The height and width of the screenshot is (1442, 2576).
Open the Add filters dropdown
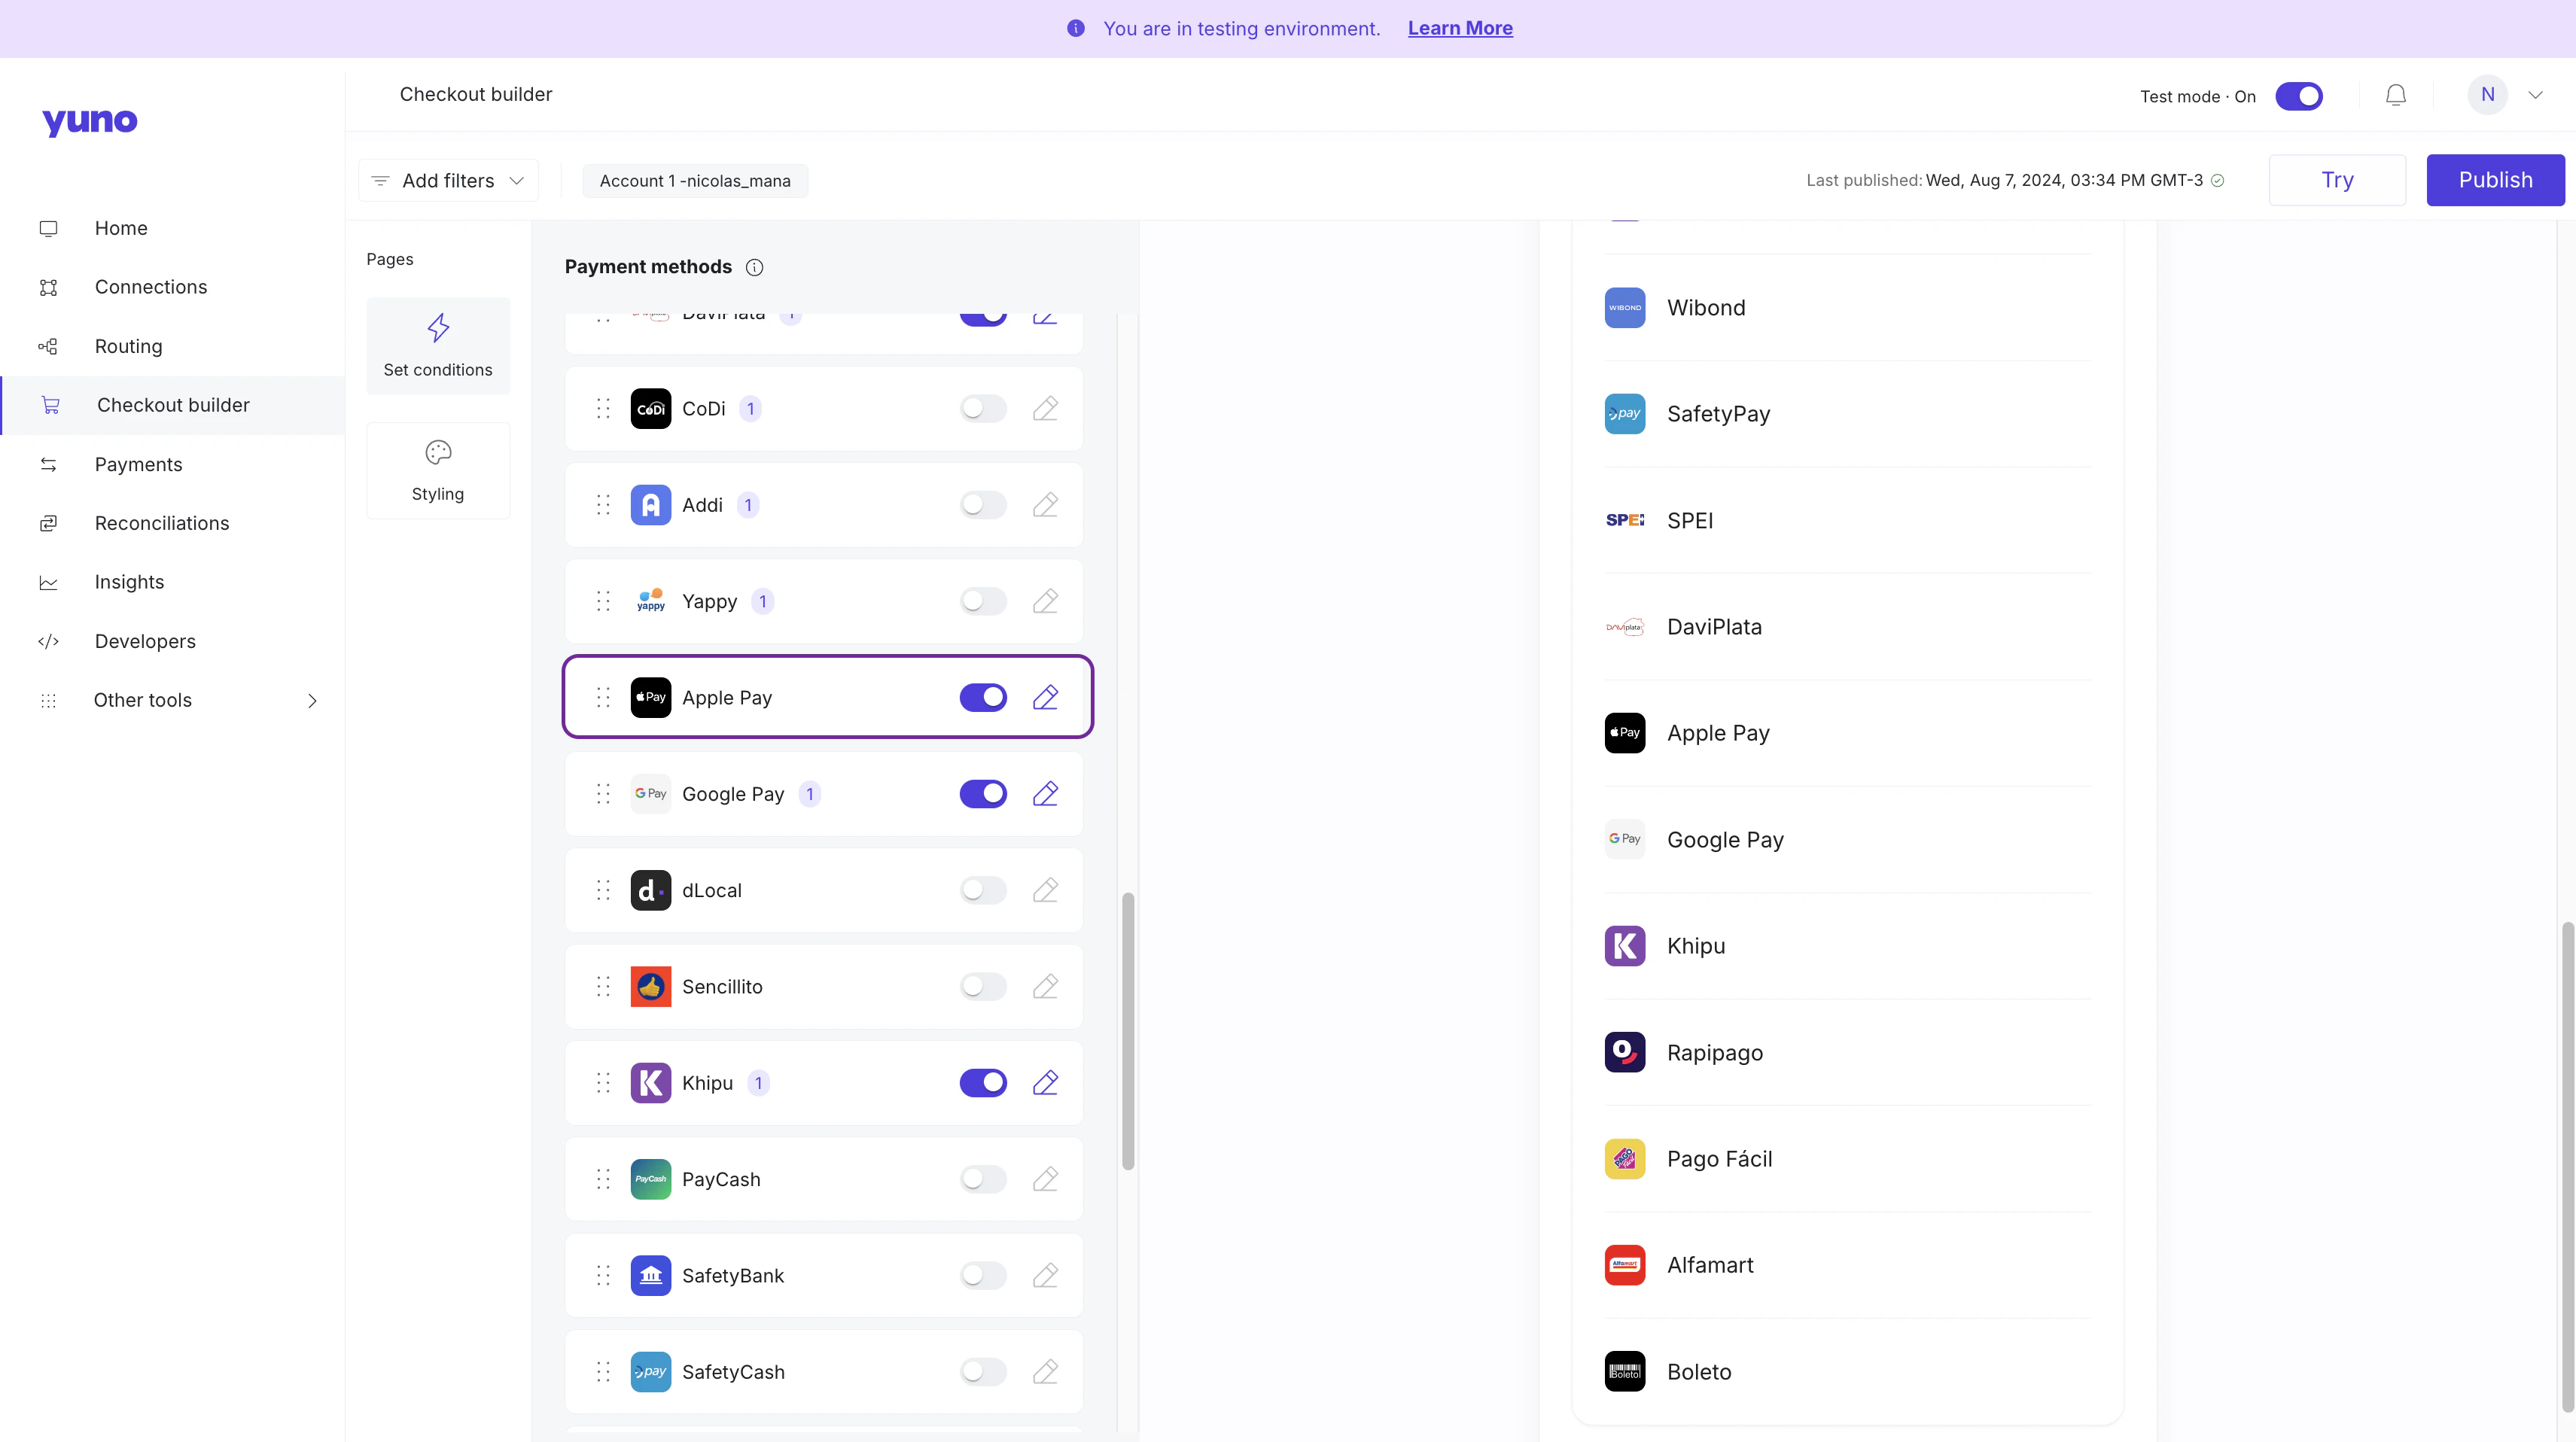coord(448,180)
